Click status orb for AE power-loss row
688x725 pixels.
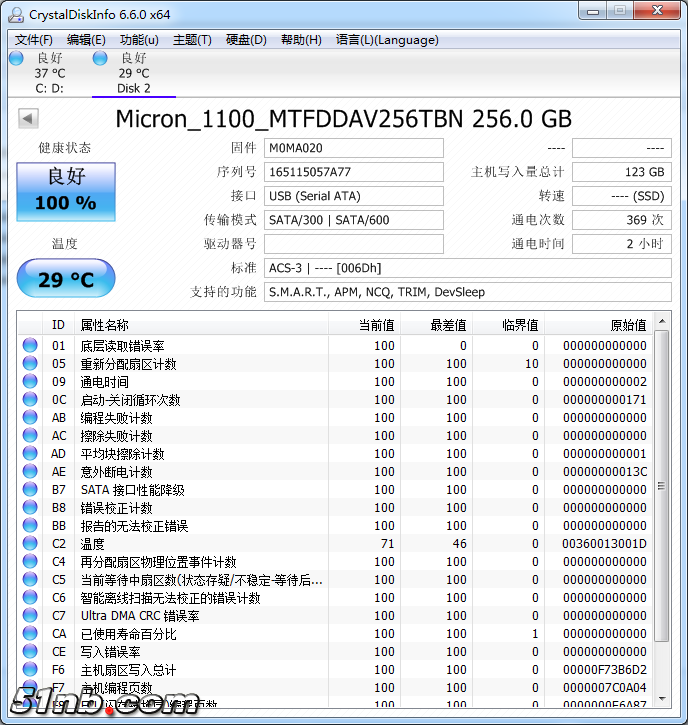pyautogui.click(x=30, y=472)
